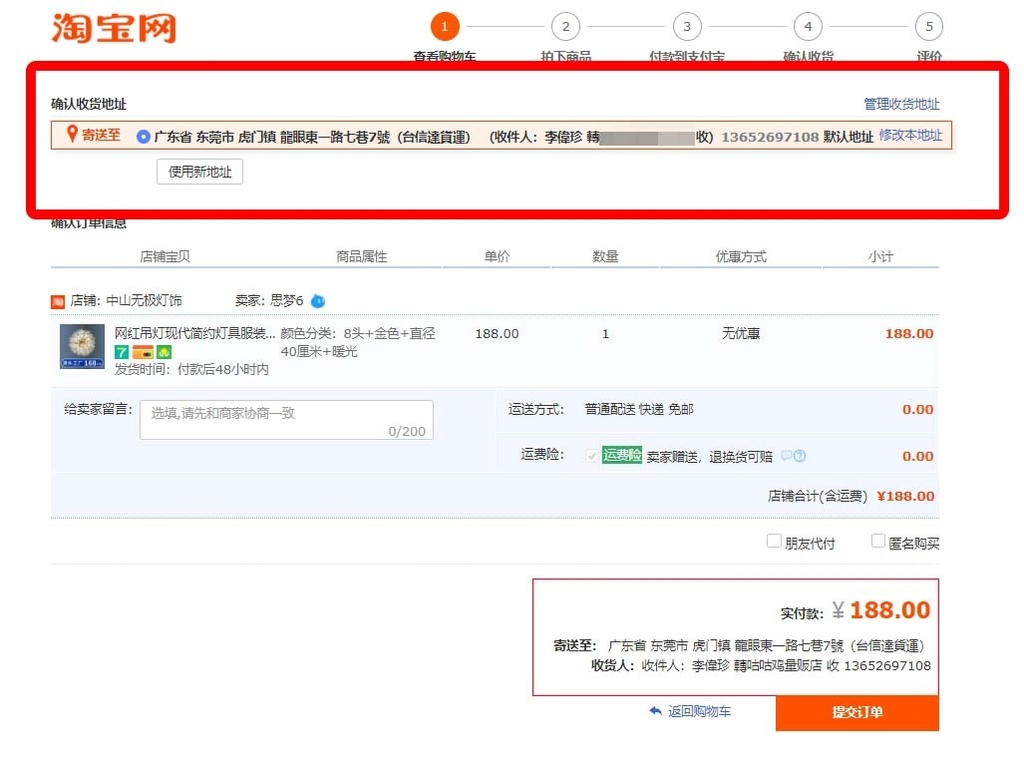
Task: Click the green 运费险 badge
Action: 622,455
